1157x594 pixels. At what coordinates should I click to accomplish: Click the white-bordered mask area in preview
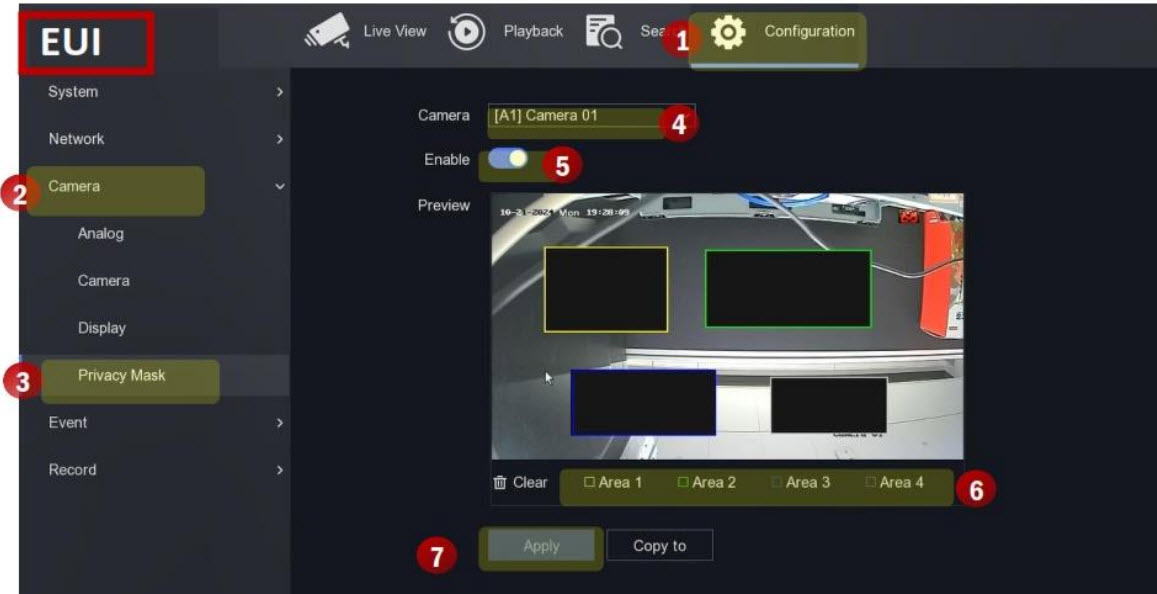click(829, 405)
